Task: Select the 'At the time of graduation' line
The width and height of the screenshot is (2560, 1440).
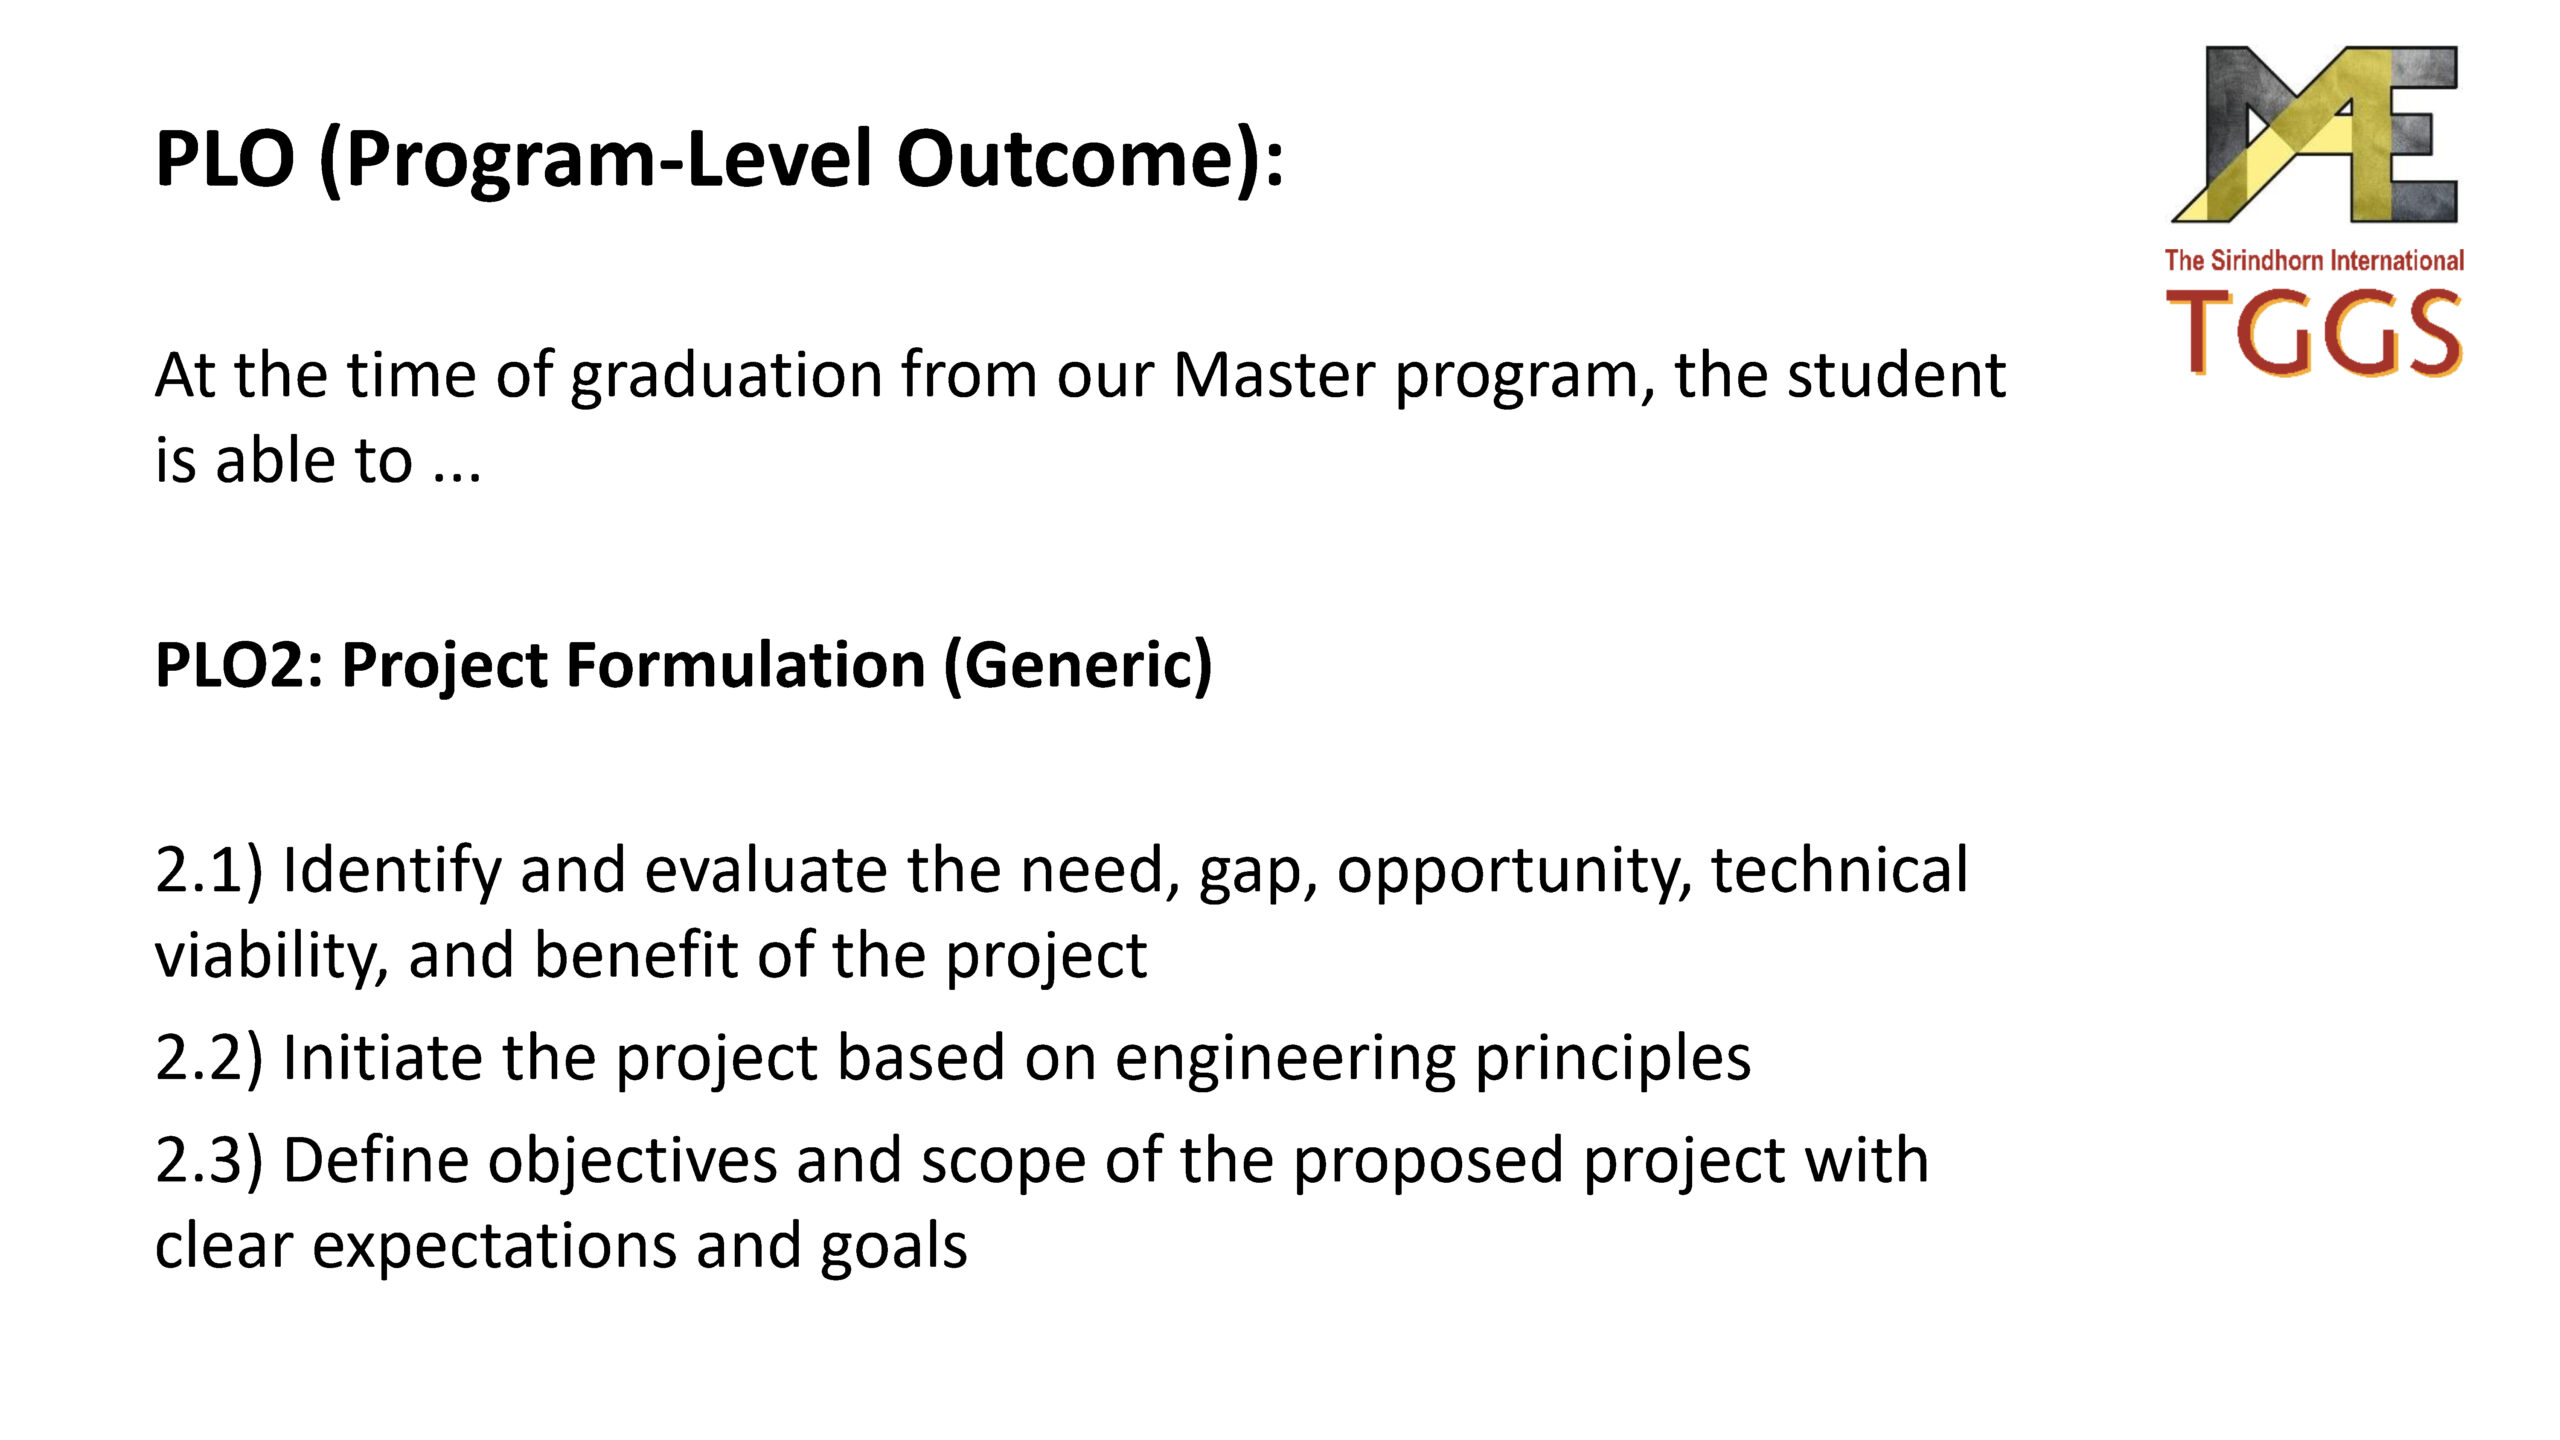Action: [x=1080, y=378]
